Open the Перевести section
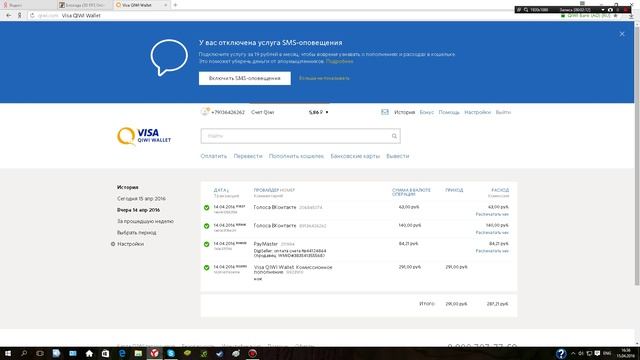 pos(248,156)
